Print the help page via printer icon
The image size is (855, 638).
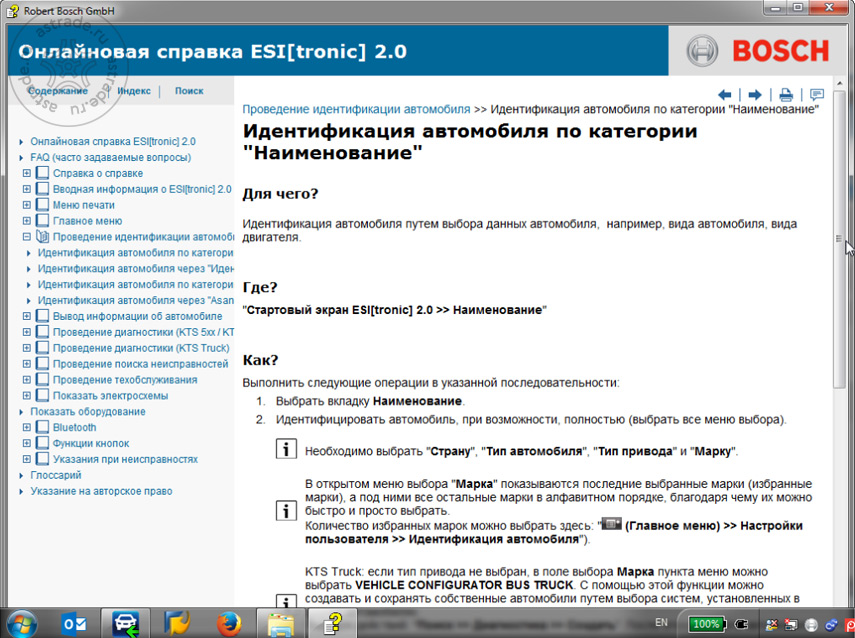coord(786,95)
